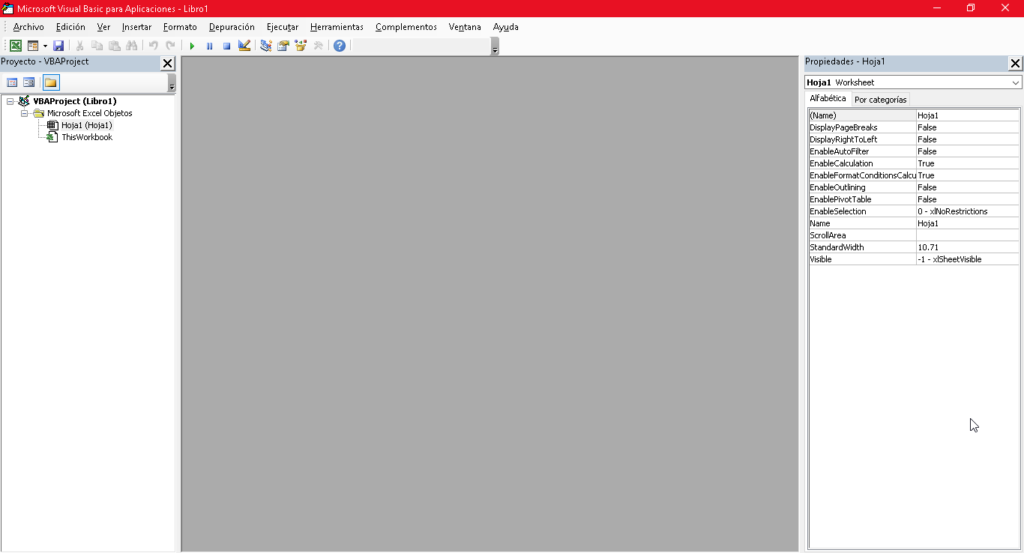
Task: Open the Edición menu
Action: tap(71, 27)
